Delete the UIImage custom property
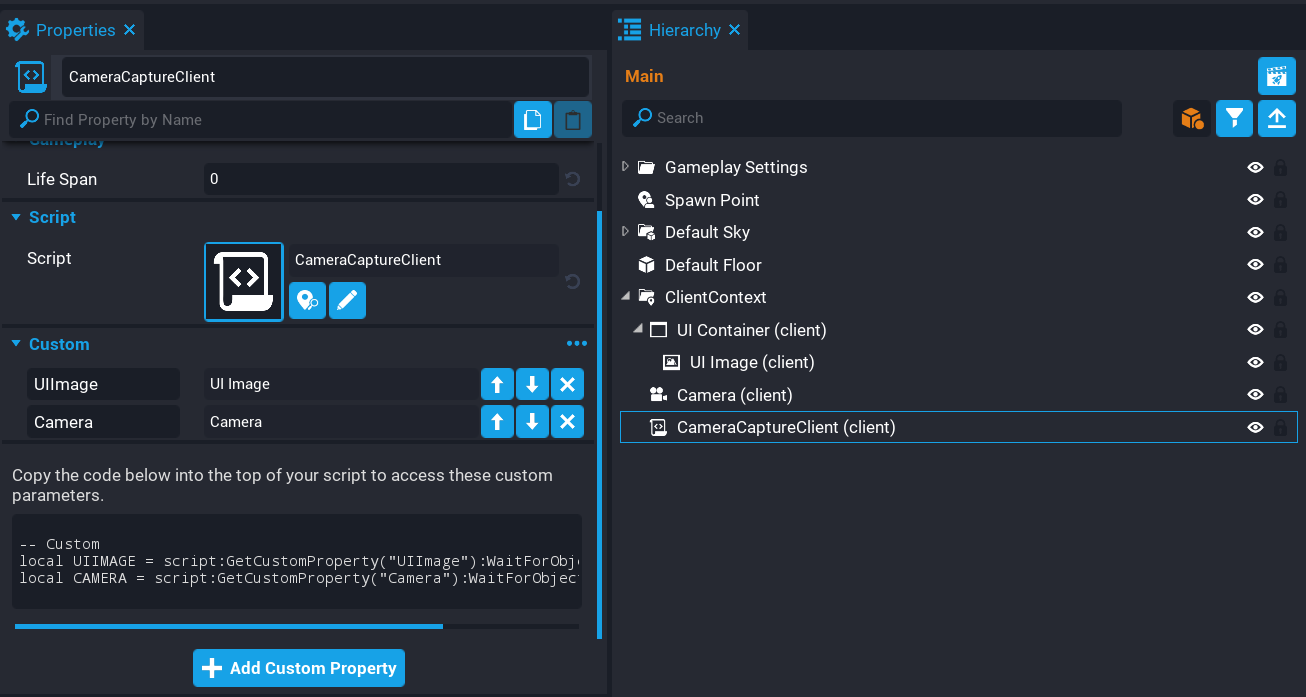This screenshot has width=1306, height=697. [567, 384]
